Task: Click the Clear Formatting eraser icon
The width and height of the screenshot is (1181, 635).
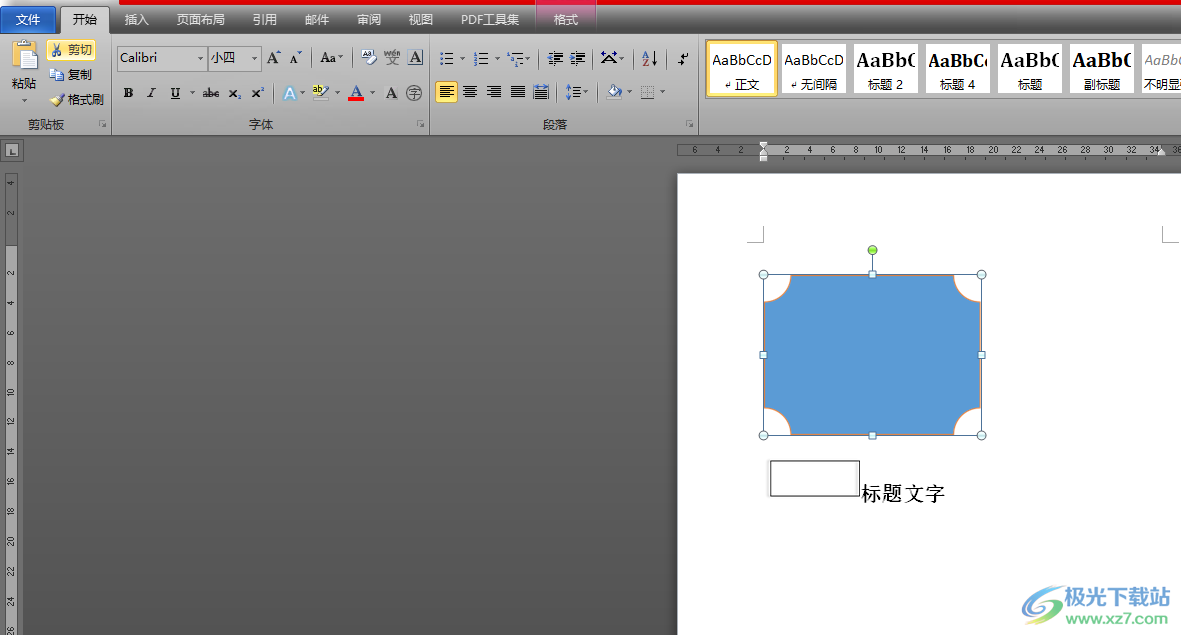Action: [x=368, y=58]
